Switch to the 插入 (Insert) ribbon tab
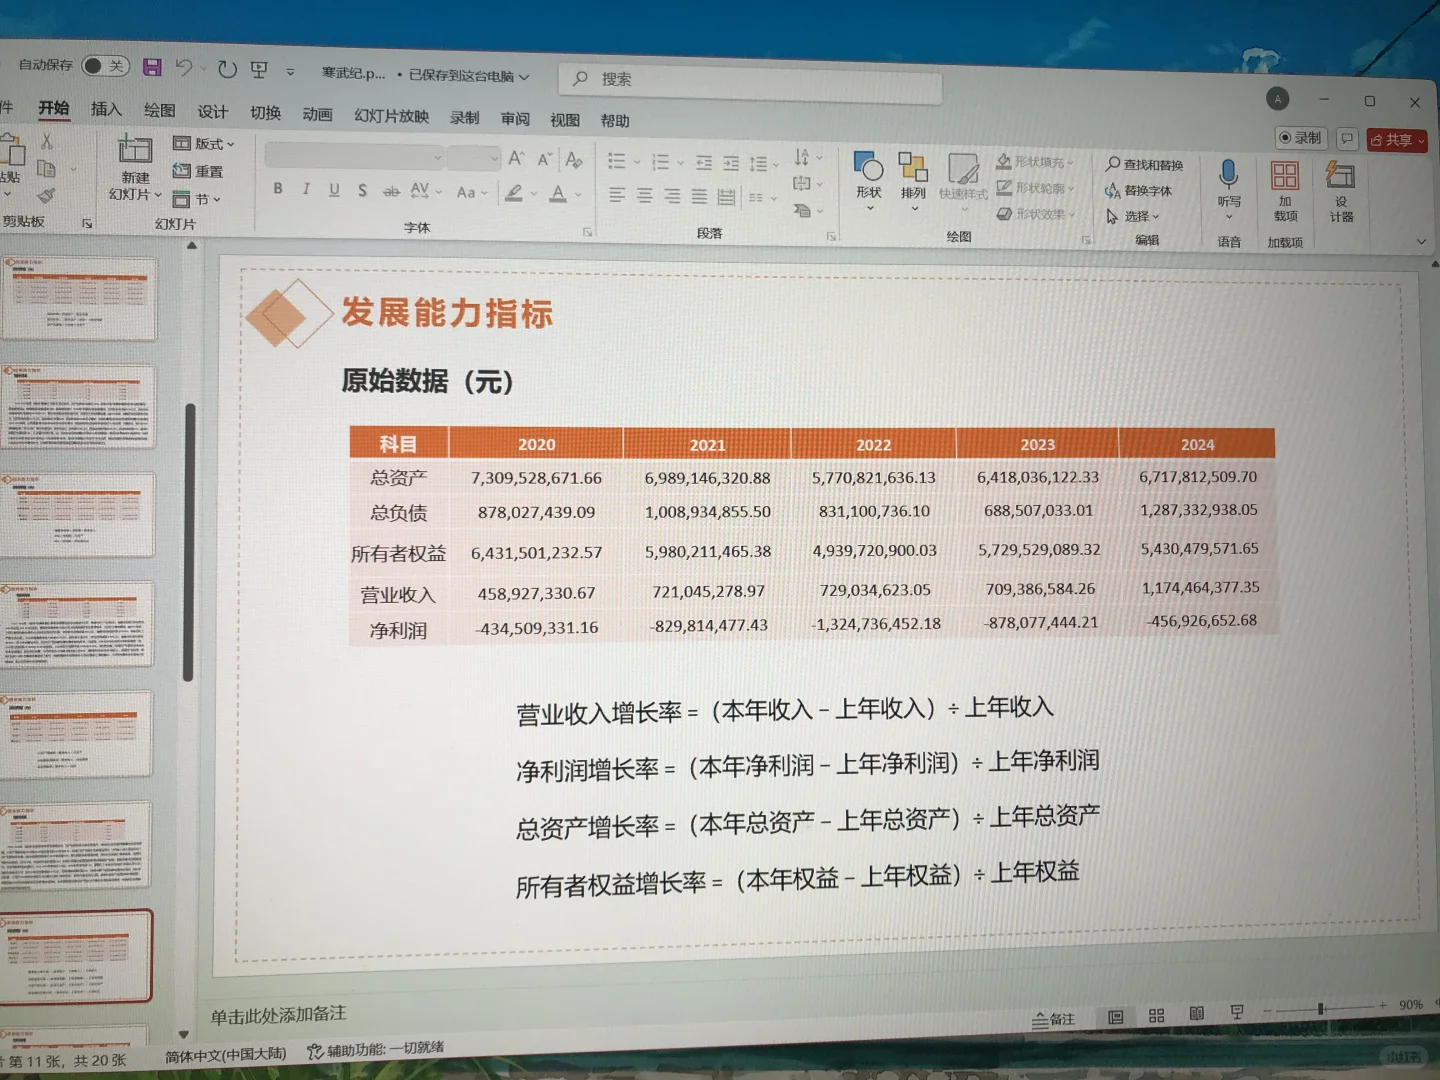Viewport: 1440px width, 1080px height. click(105, 110)
